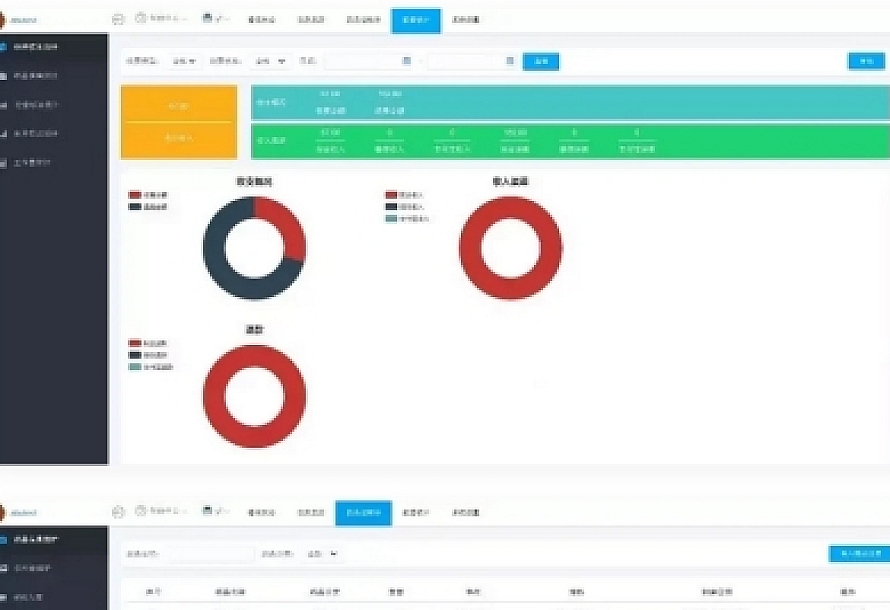Select the highlighted blue tab in the lower header

[363, 513]
